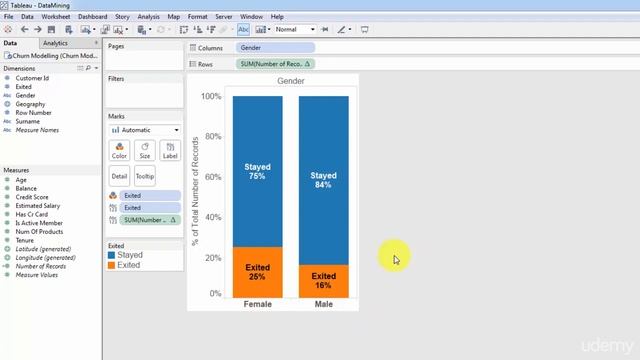The image size is (640, 360).
Task: Click the Swap rows and columns icon
Action: [x=184, y=29]
